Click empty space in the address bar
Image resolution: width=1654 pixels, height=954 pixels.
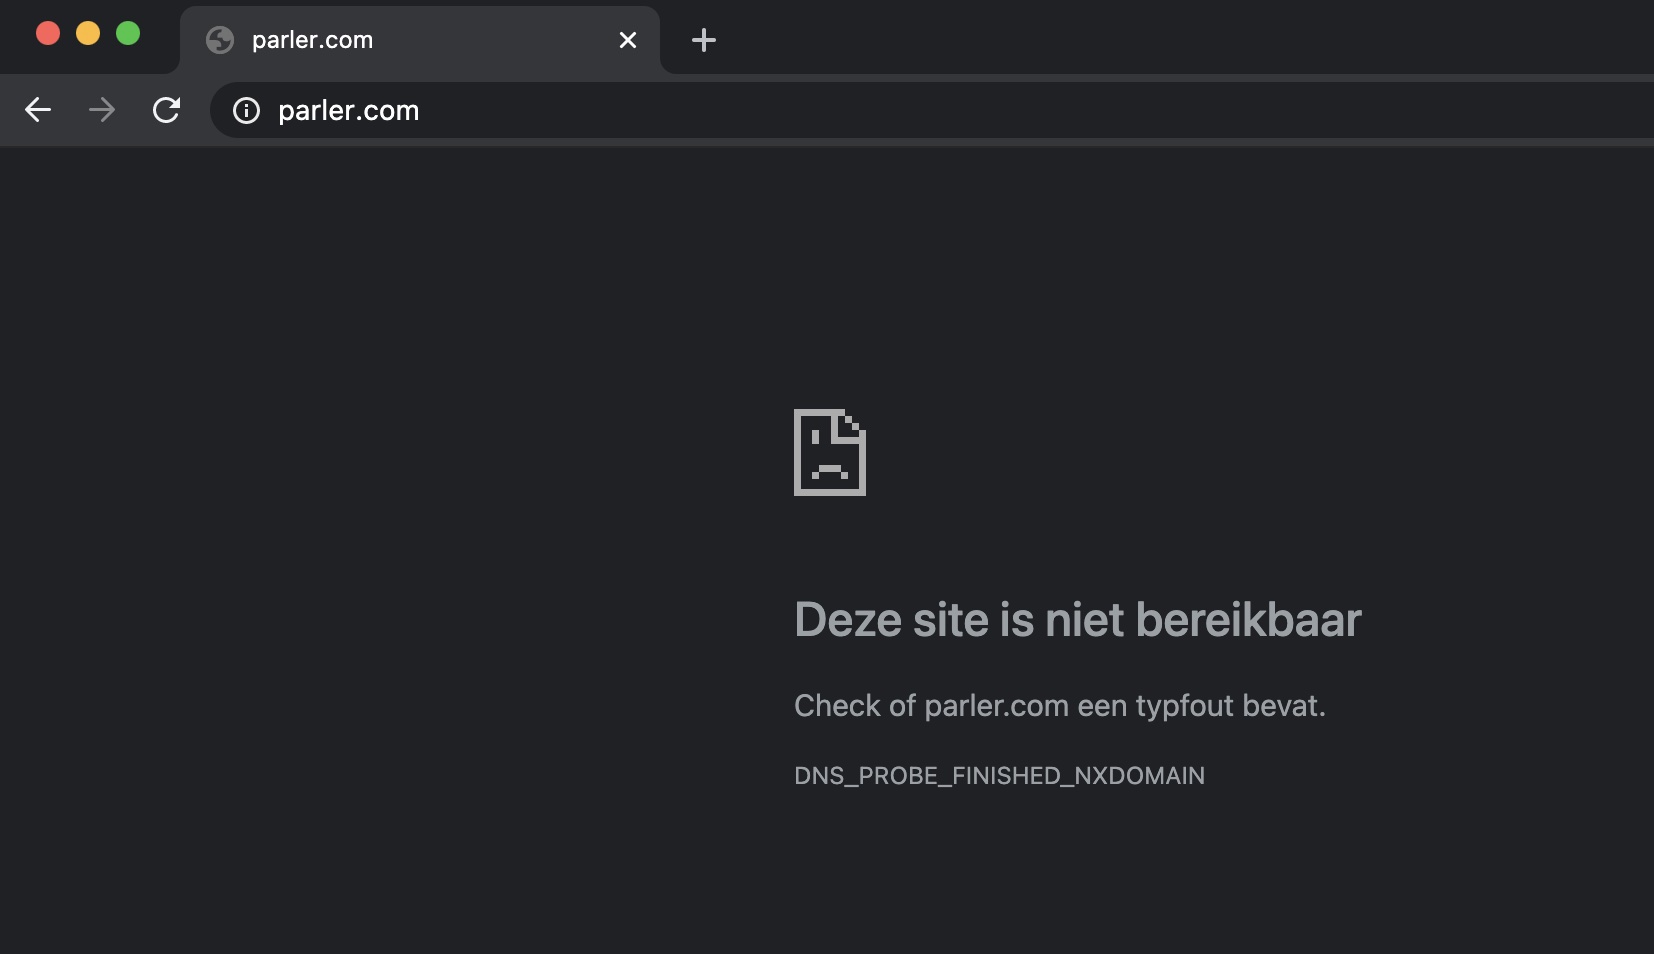click(x=1000, y=110)
